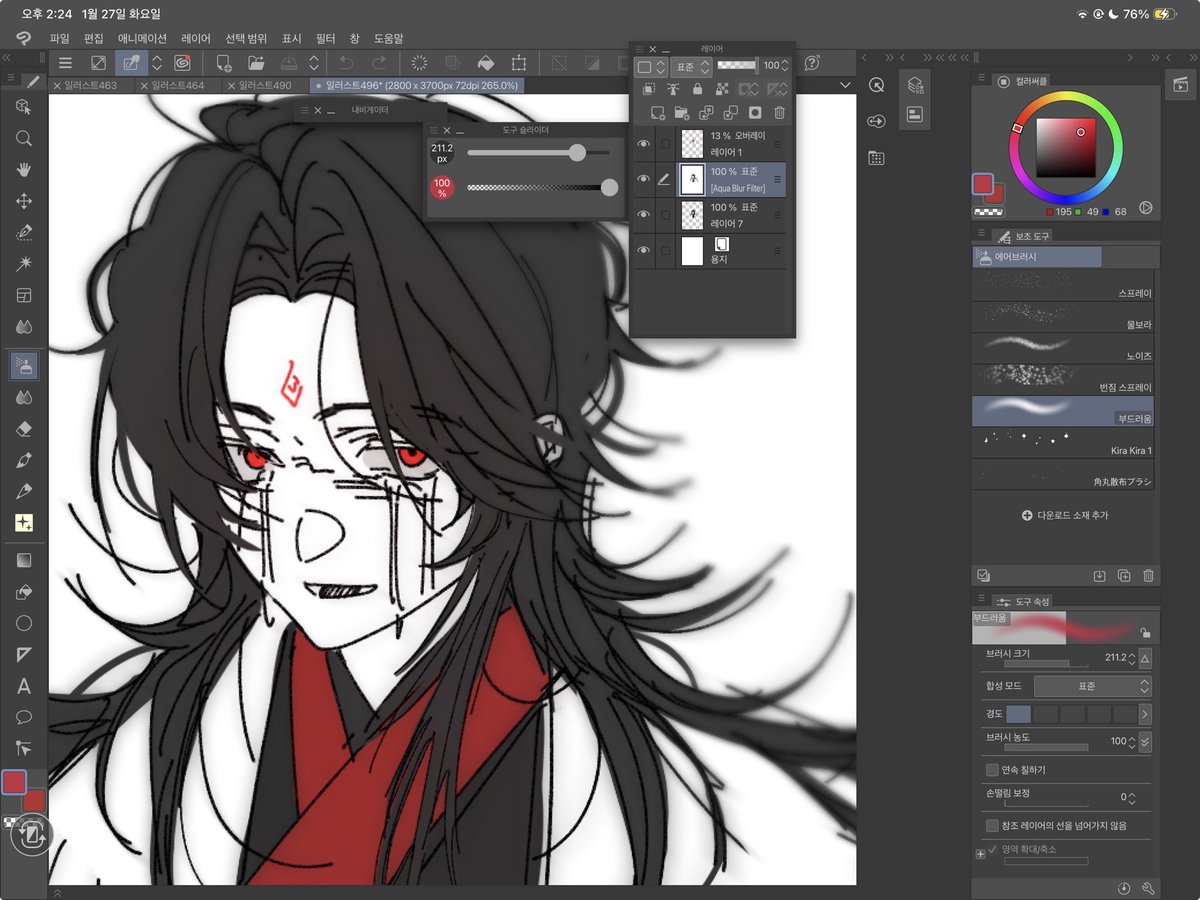Screen dimensions: 1200x900
Task: Open the 편집 menu
Action: coord(94,38)
